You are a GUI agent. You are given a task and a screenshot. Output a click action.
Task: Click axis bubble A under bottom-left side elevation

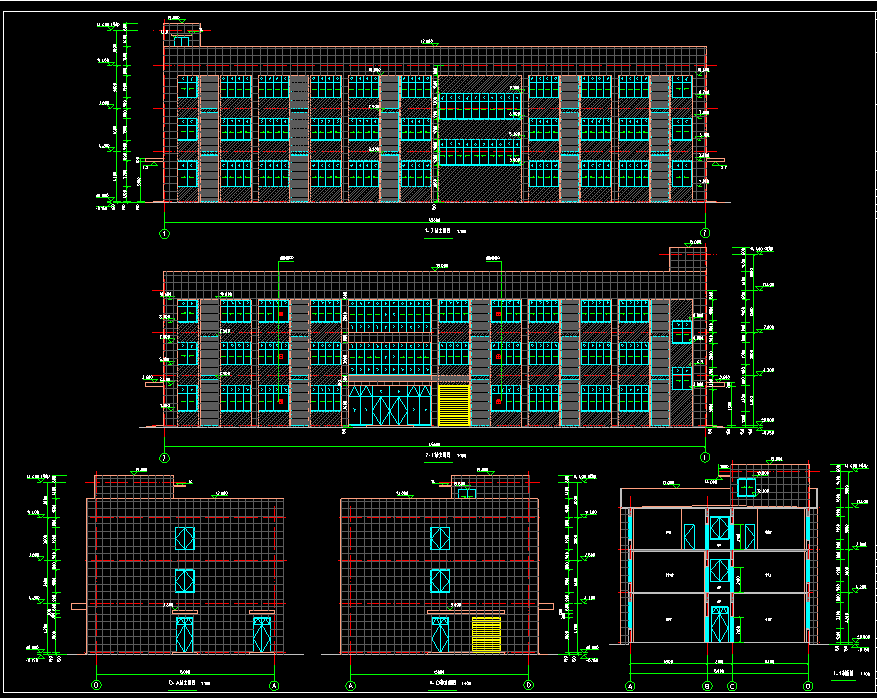(x=274, y=686)
